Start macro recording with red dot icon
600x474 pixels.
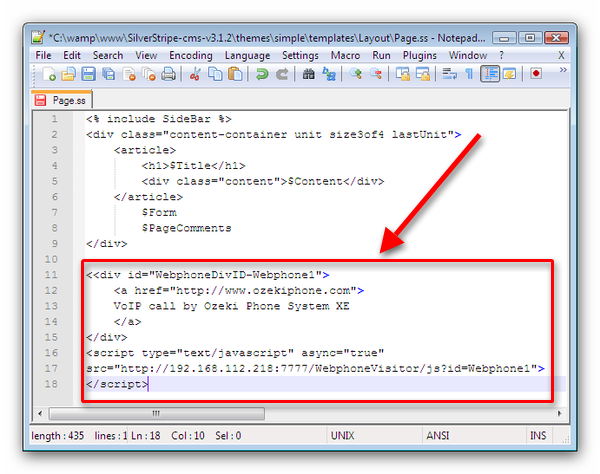tap(536, 74)
